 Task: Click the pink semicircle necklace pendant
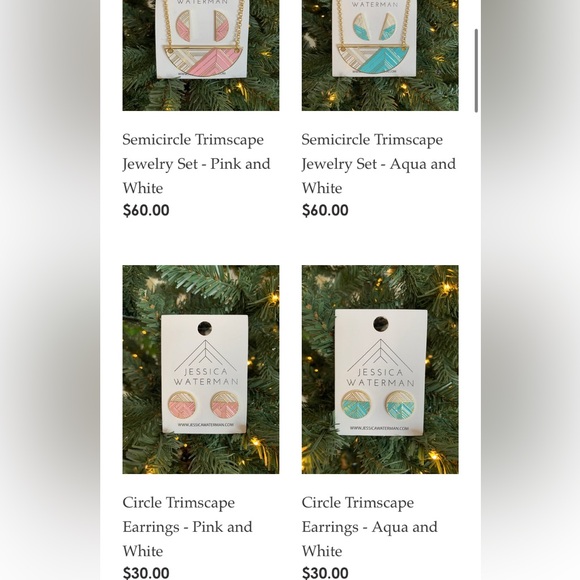pyautogui.click(x=203, y=60)
